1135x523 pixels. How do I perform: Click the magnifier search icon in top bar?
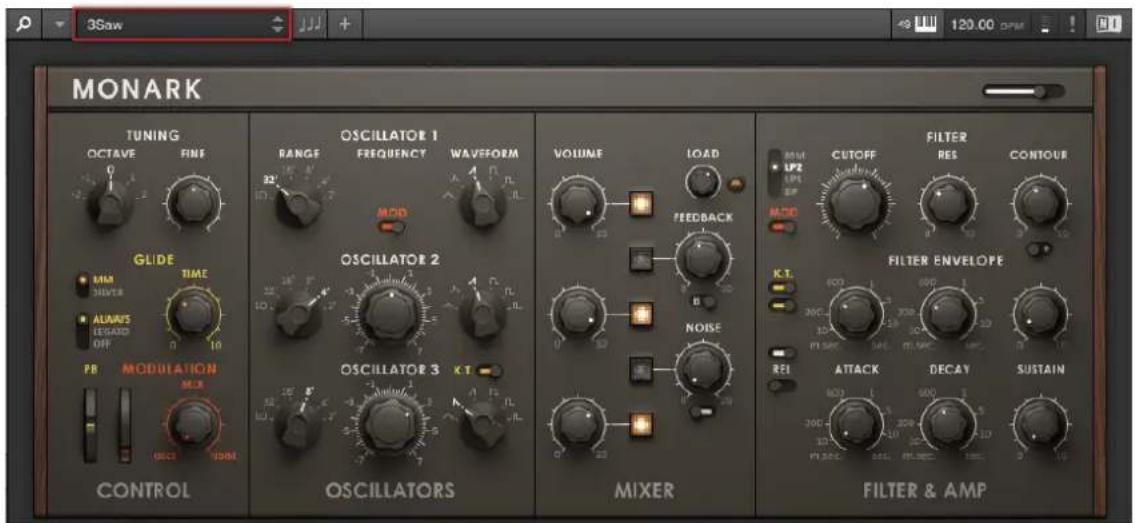(x=25, y=25)
